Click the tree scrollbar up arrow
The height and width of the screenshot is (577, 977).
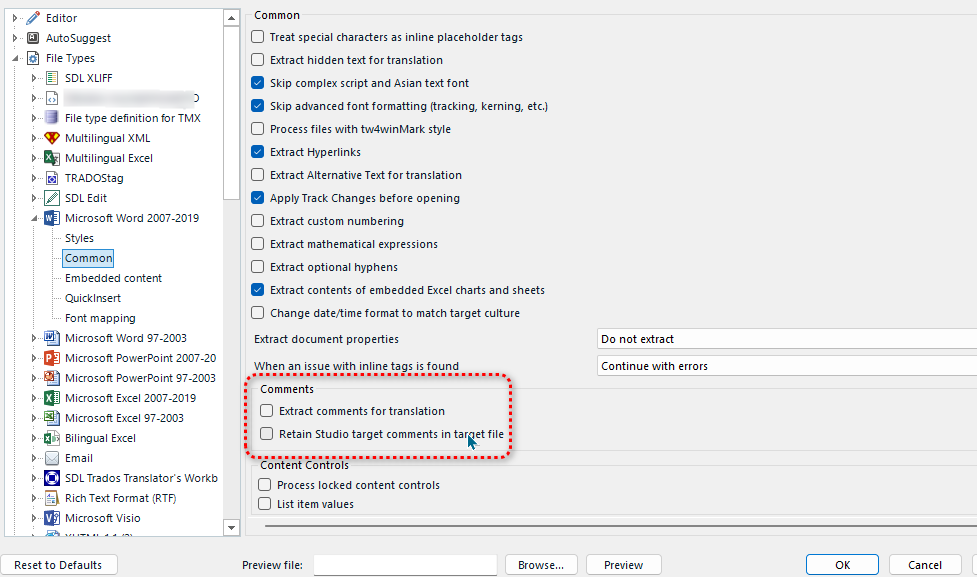(231, 17)
